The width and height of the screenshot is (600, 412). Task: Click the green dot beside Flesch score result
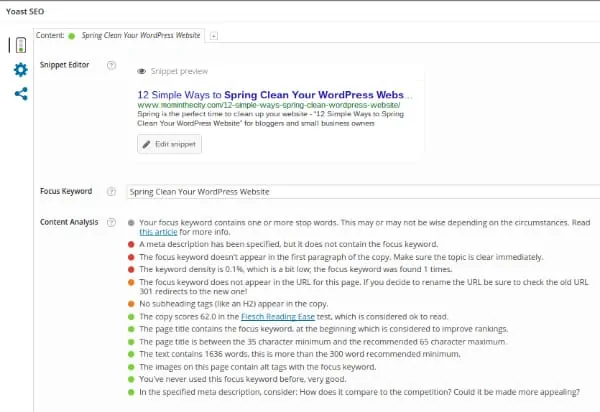pos(131,317)
